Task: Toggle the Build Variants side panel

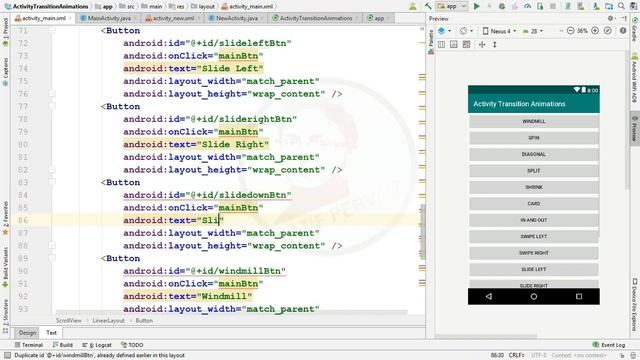Action: click(x=5, y=267)
